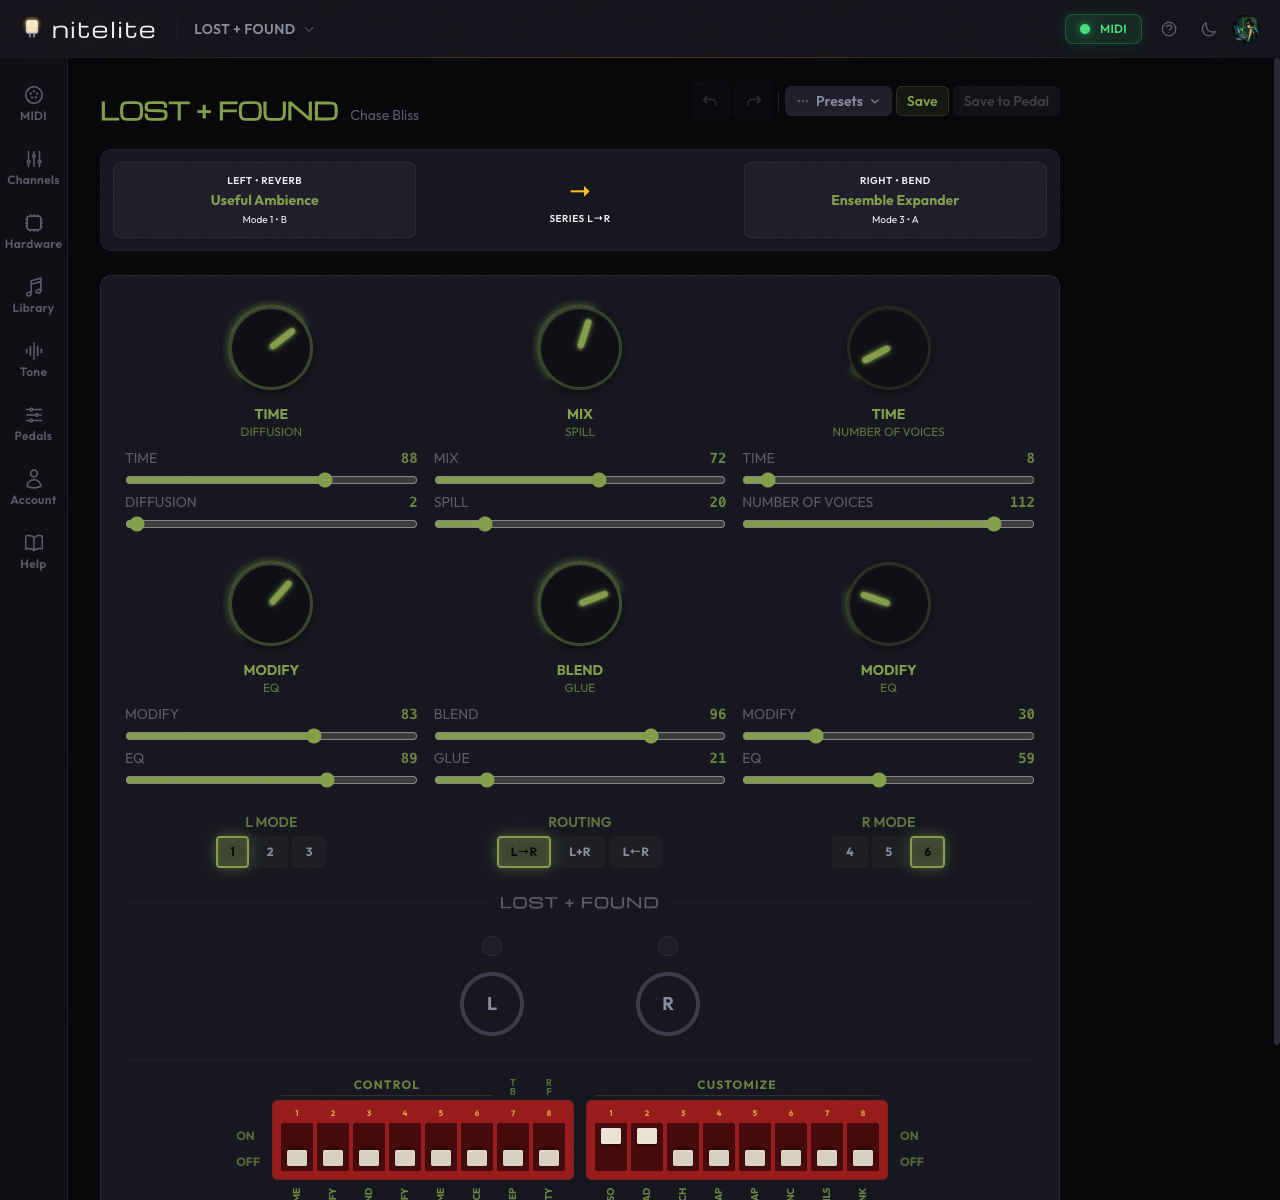The height and width of the screenshot is (1200, 1280).
Task: Flip CUSTOMIZE dip switch 1 to OFF
Action: coord(611,1158)
